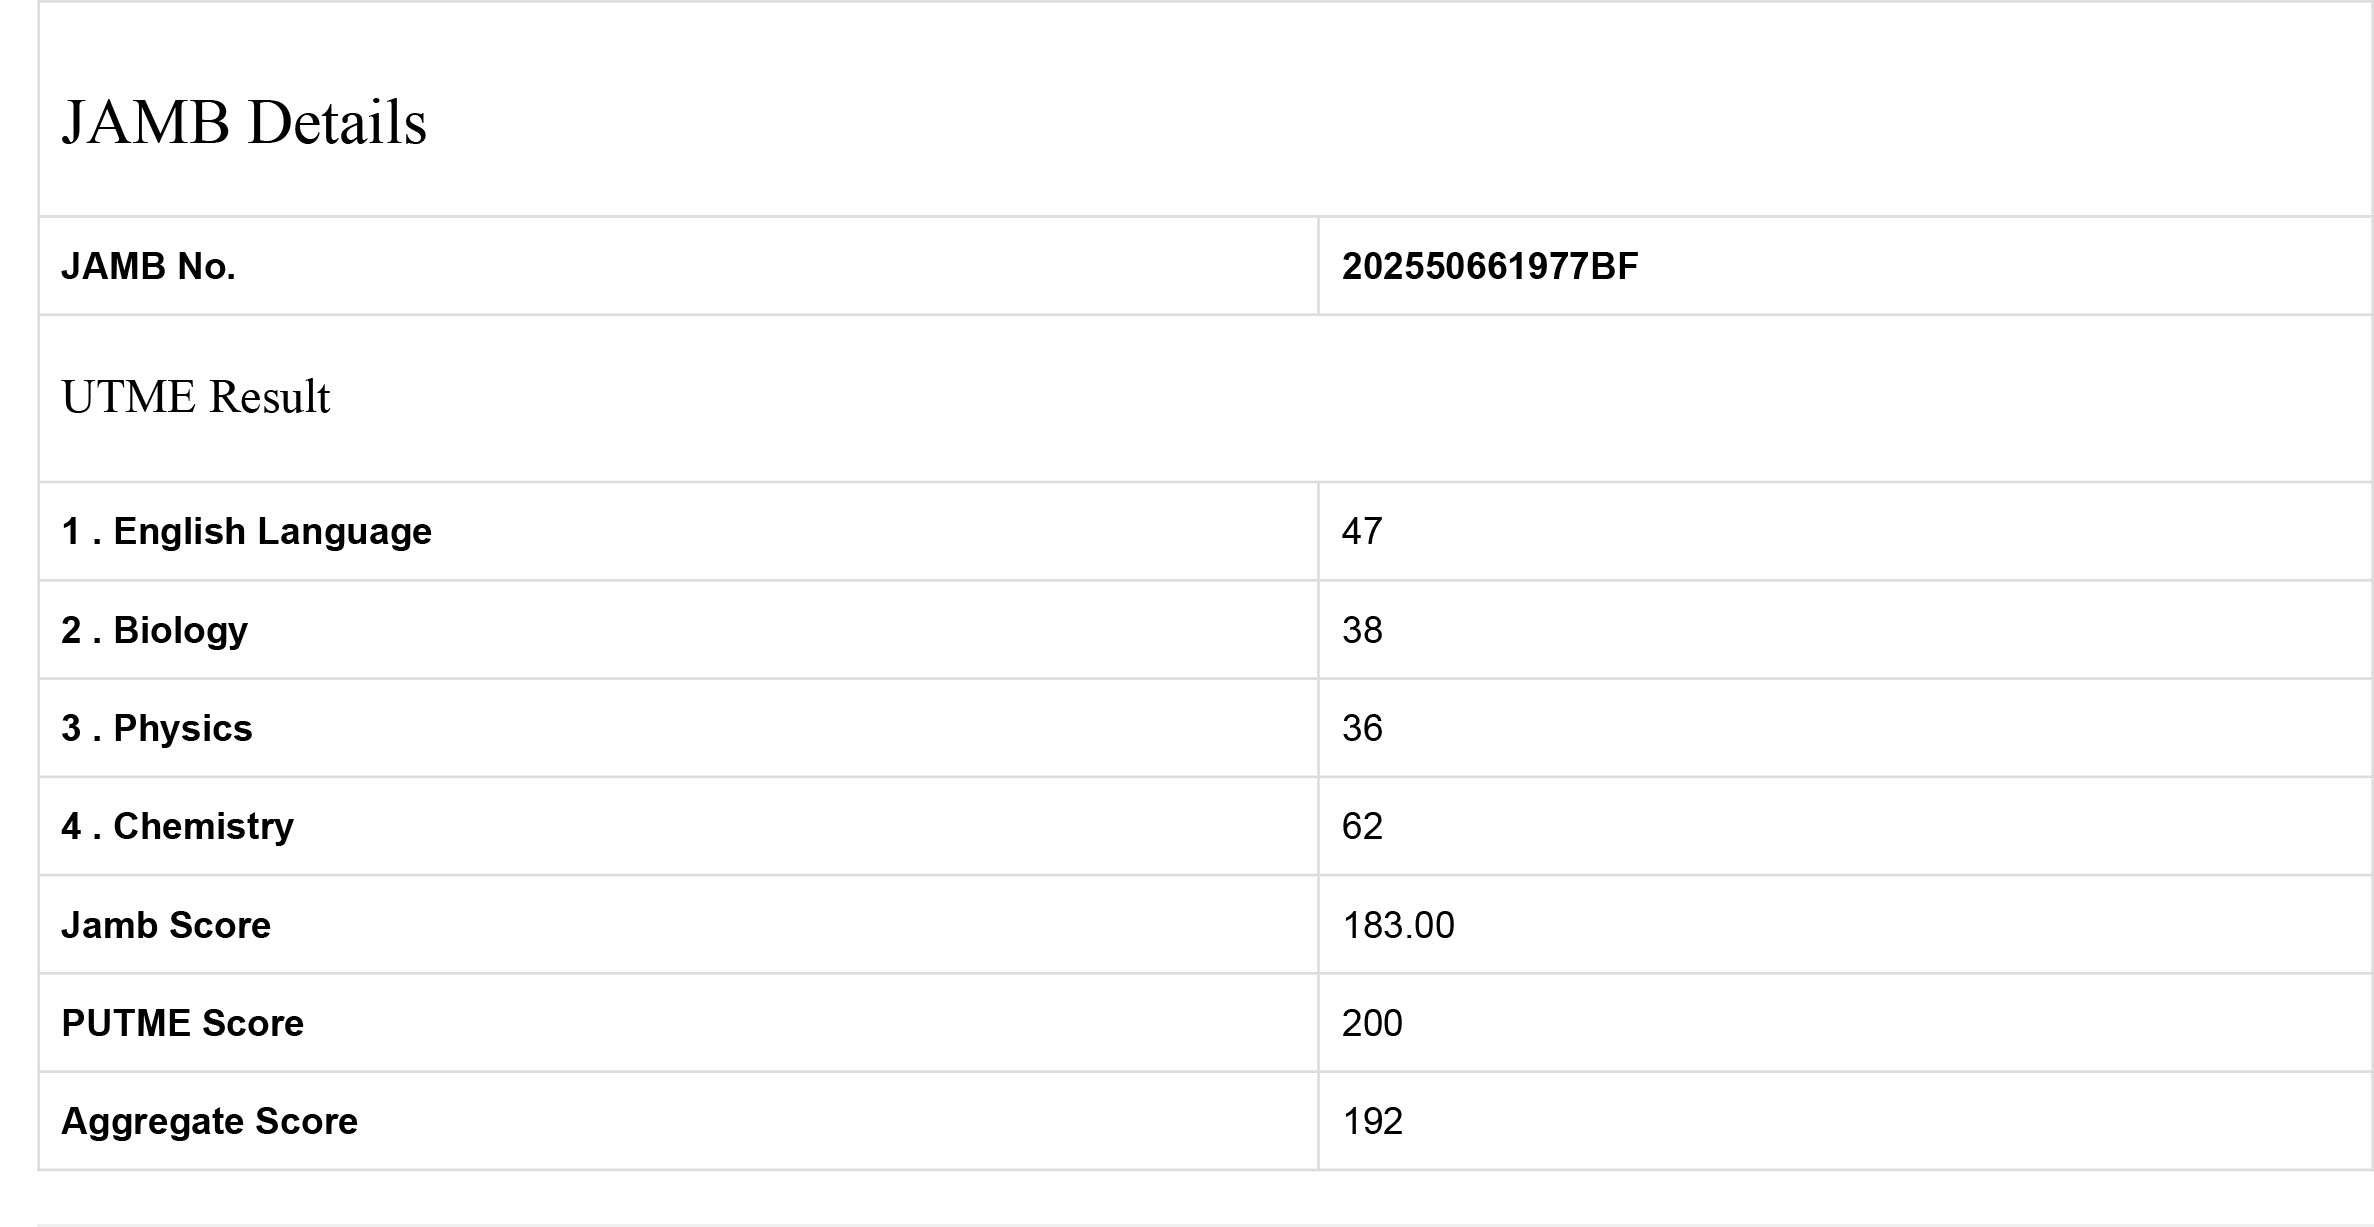Click the Biology subject label
2374x1227 pixels.
(180, 631)
